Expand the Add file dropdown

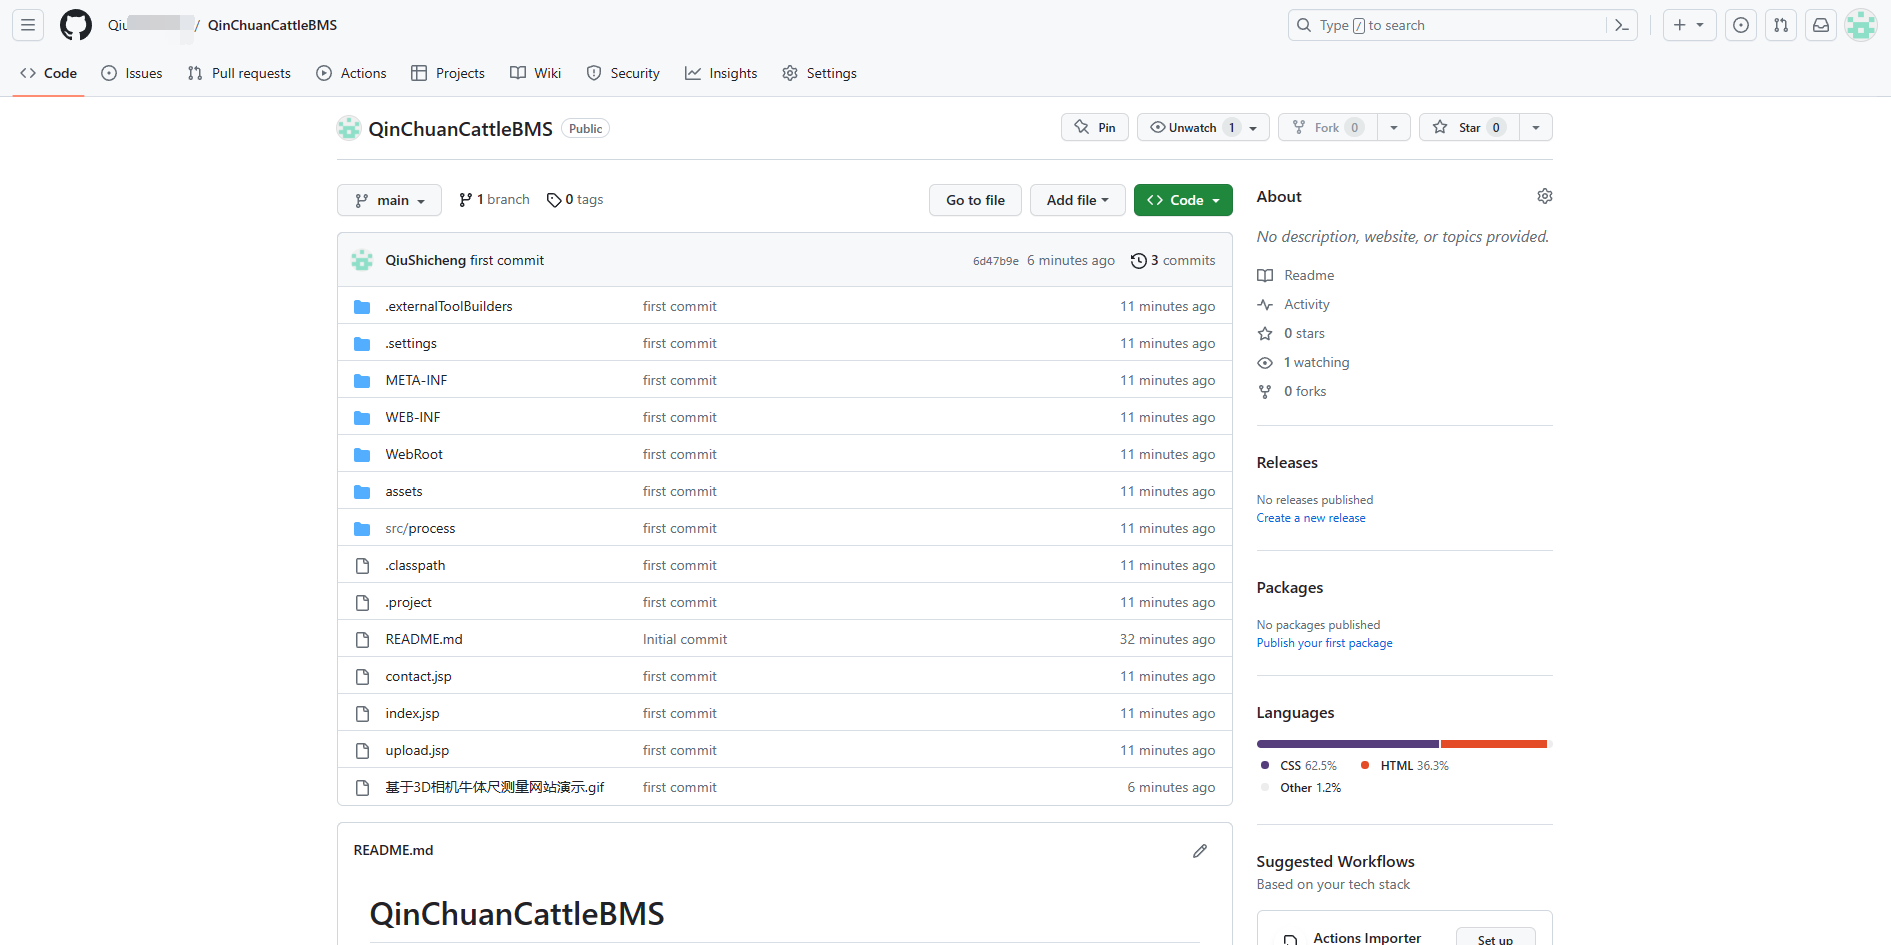tap(1077, 200)
